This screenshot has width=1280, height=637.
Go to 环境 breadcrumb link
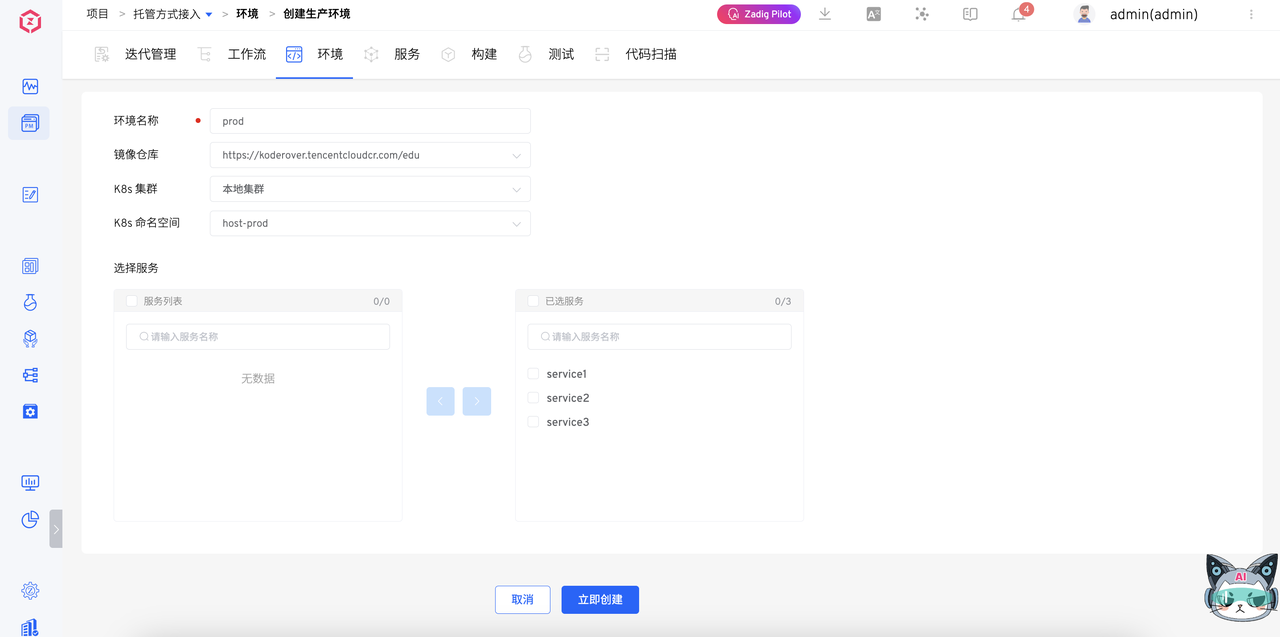coord(247,14)
